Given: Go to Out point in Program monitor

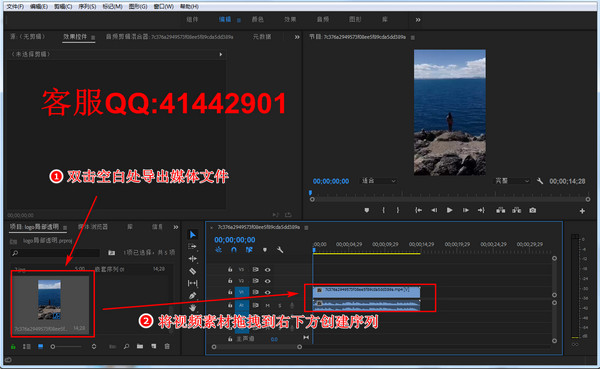Looking at the screenshot, I should coord(481,210).
